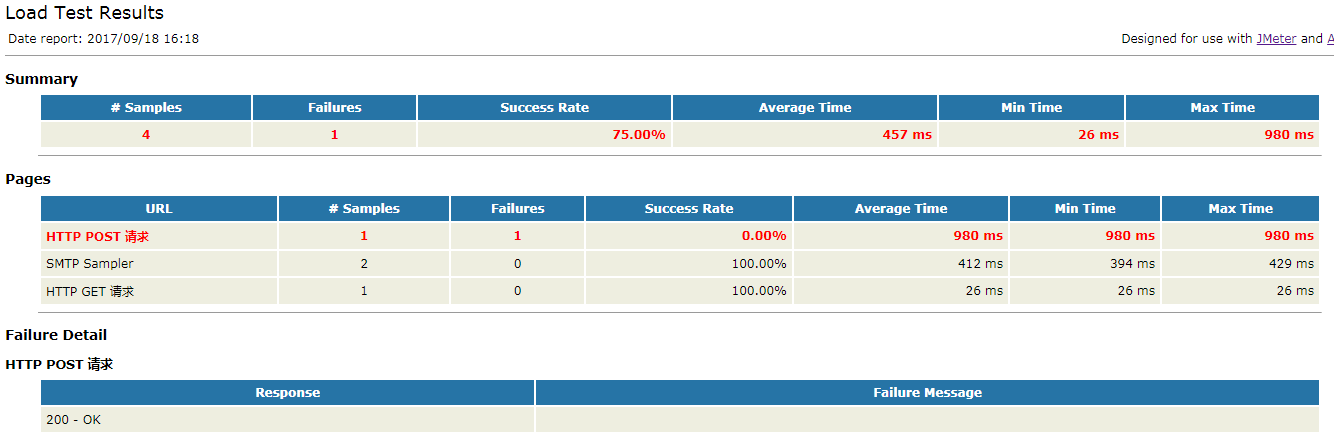Image resolution: width=1334 pixels, height=438 pixels.
Task: Click the Max Time header in Pages table
Action: [1240, 209]
